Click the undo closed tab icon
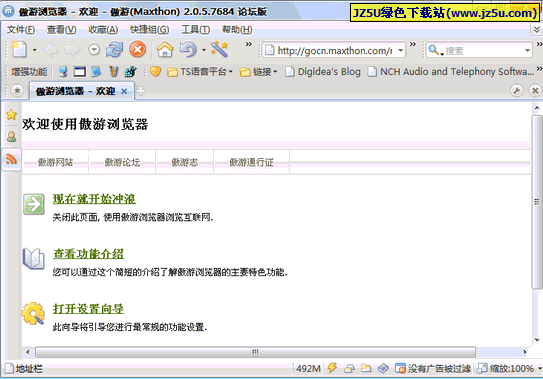The height and width of the screenshot is (379, 543). click(188, 50)
